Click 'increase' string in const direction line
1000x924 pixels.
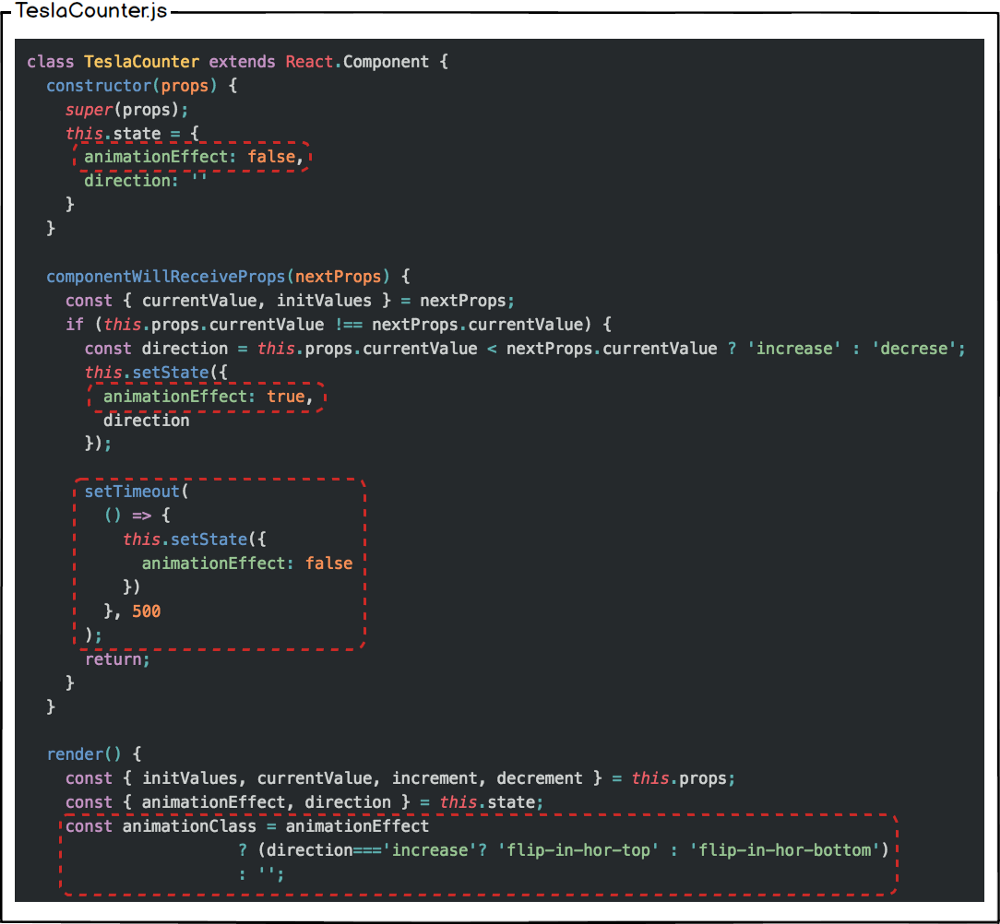click(794, 348)
